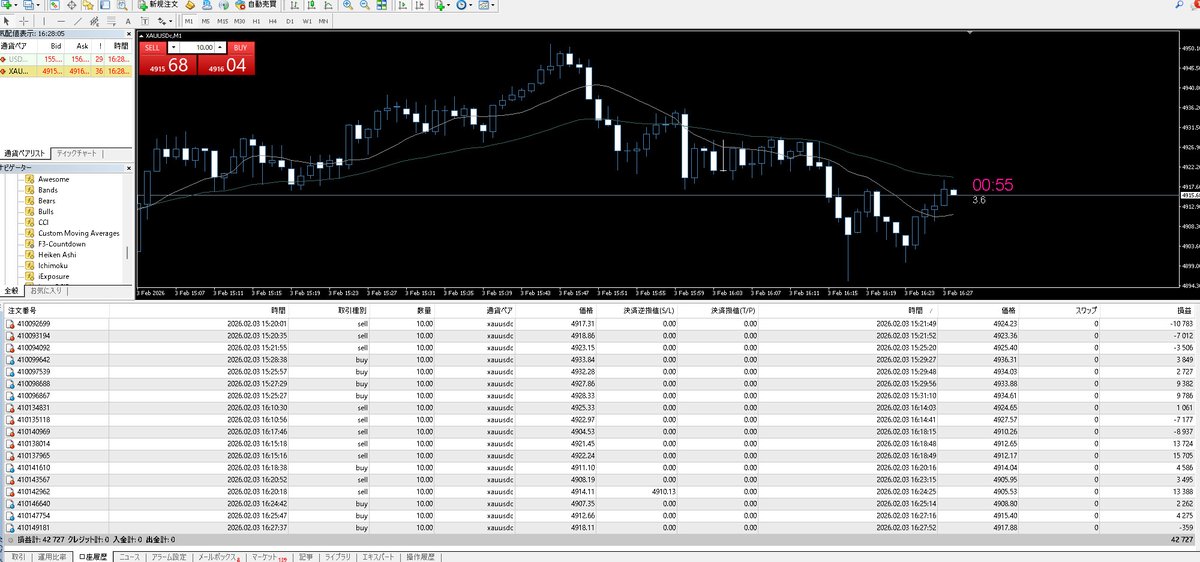
Task: Open the arrows objects dropdown
Action: point(164,21)
